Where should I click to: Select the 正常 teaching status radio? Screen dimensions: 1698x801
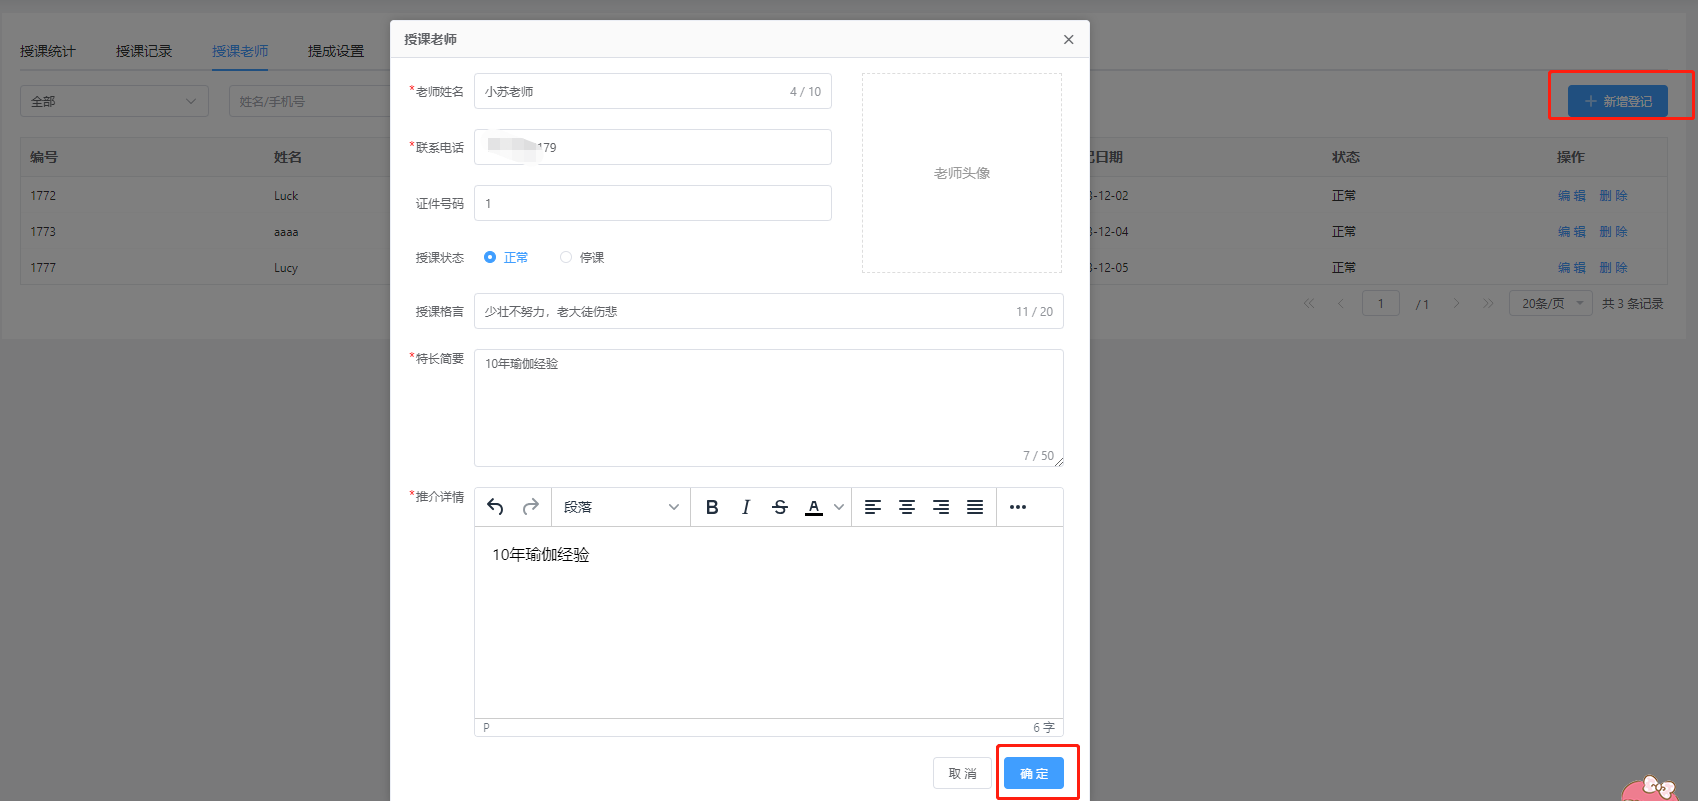[x=490, y=257]
